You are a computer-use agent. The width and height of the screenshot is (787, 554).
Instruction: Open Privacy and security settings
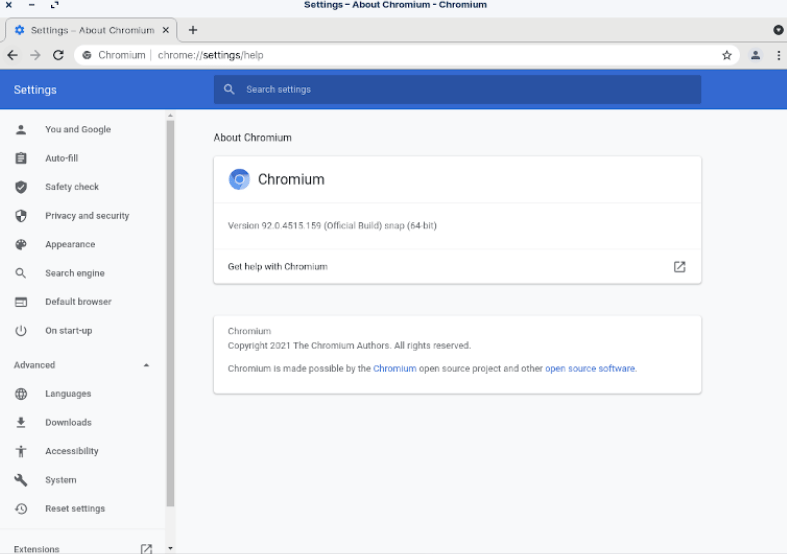coord(87,216)
